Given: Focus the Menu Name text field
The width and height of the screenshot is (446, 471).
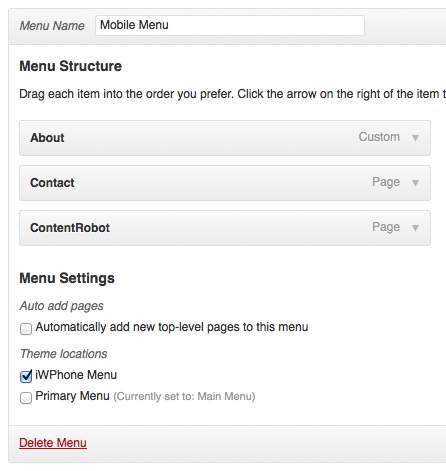Looking at the screenshot, I should tap(230, 25).
